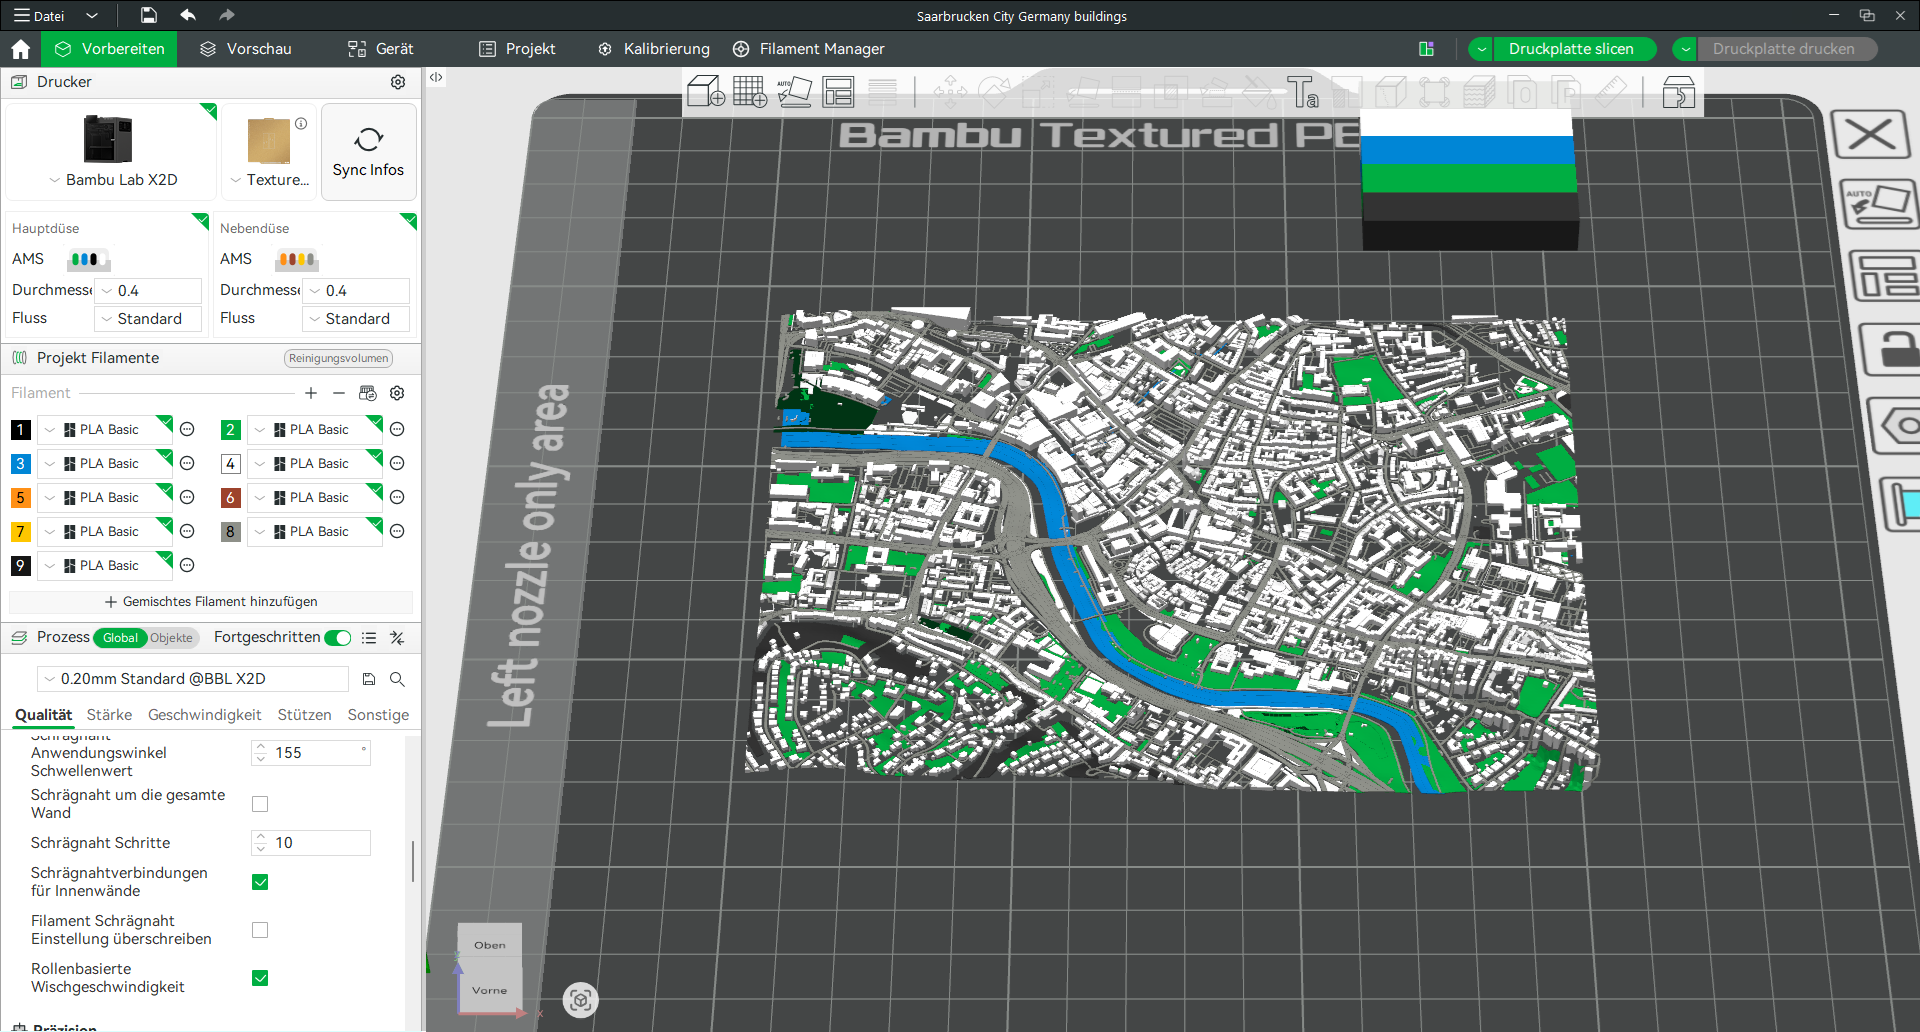Image resolution: width=1920 pixels, height=1032 pixels.
Task: Click Gemischtes Filament hinzufügen
Action: [211, 602]
